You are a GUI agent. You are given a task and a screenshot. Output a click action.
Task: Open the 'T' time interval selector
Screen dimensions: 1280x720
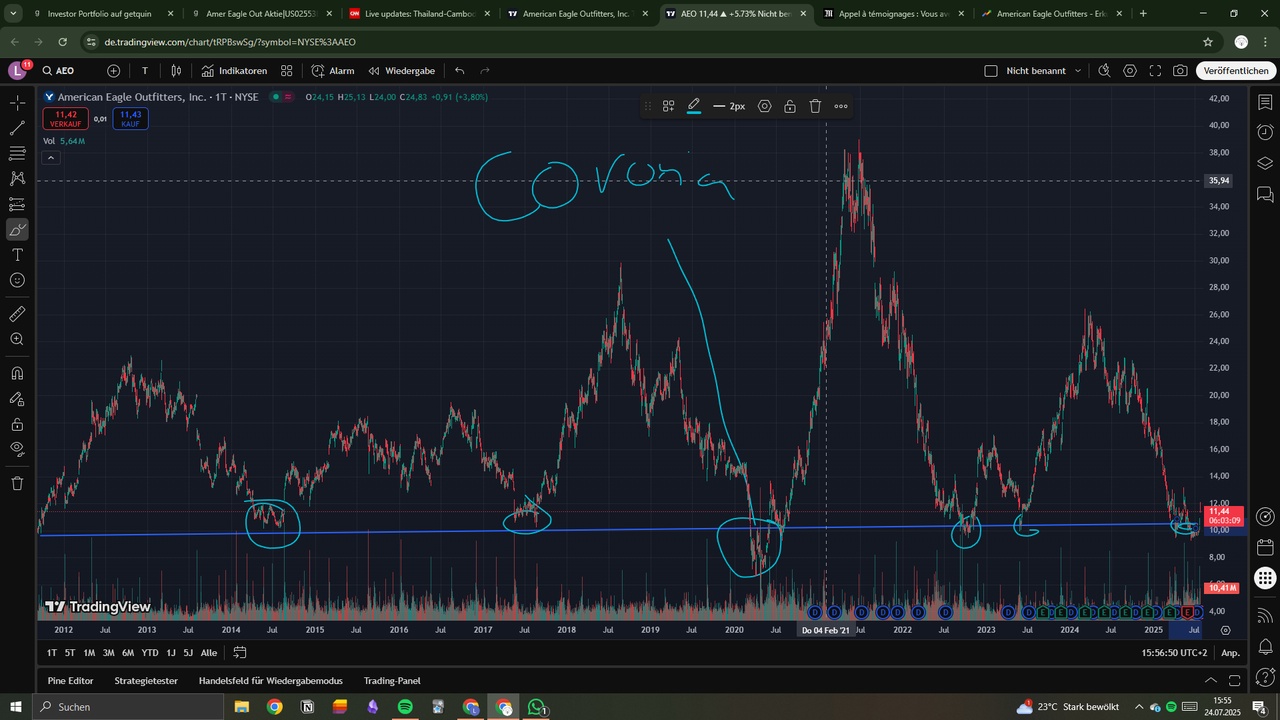point(145,71)
